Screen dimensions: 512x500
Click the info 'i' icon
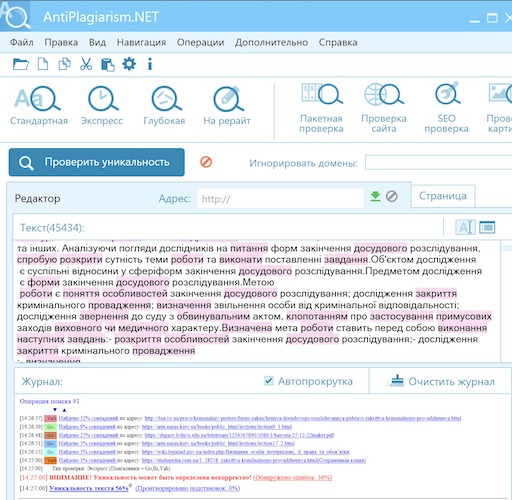click(x=150, y=64)
